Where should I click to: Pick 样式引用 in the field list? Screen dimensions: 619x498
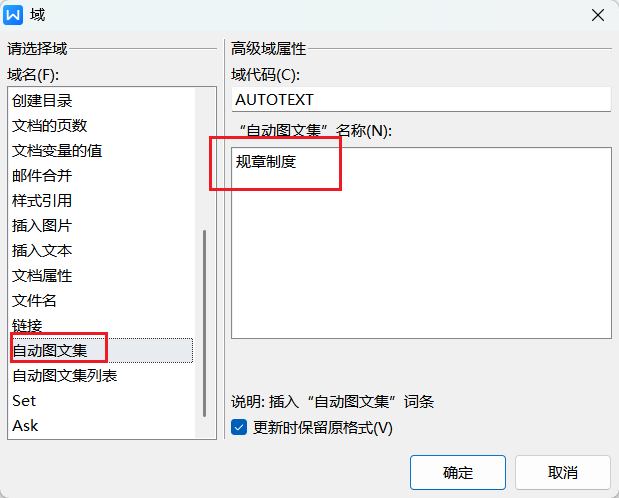[42, 201]
